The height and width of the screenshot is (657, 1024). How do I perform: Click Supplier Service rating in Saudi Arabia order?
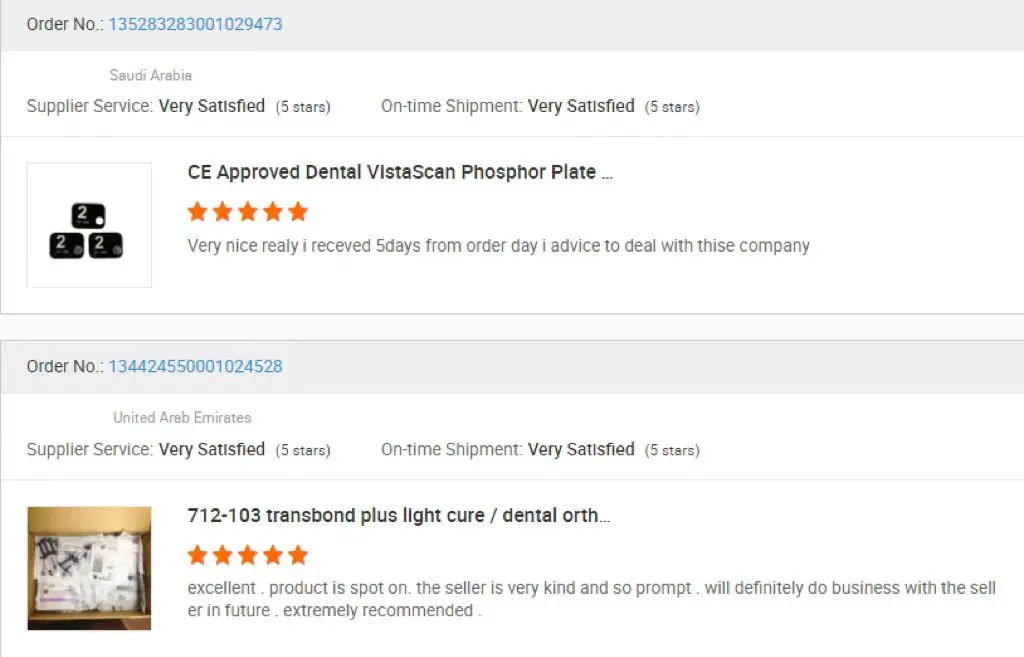coord(212,106)
